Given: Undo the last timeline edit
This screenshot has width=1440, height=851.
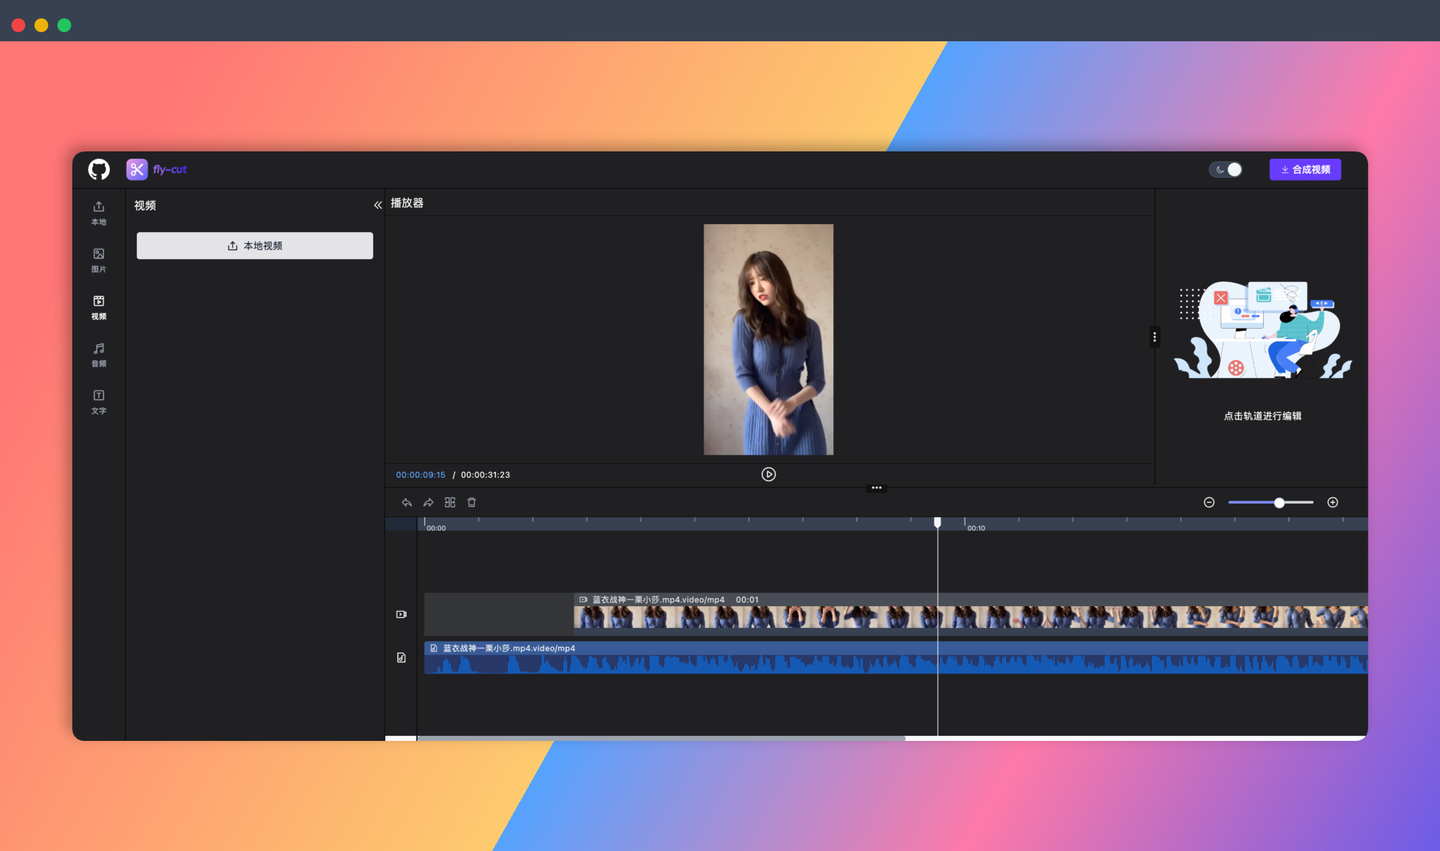Looking at the screenshot, I should 407,503.
